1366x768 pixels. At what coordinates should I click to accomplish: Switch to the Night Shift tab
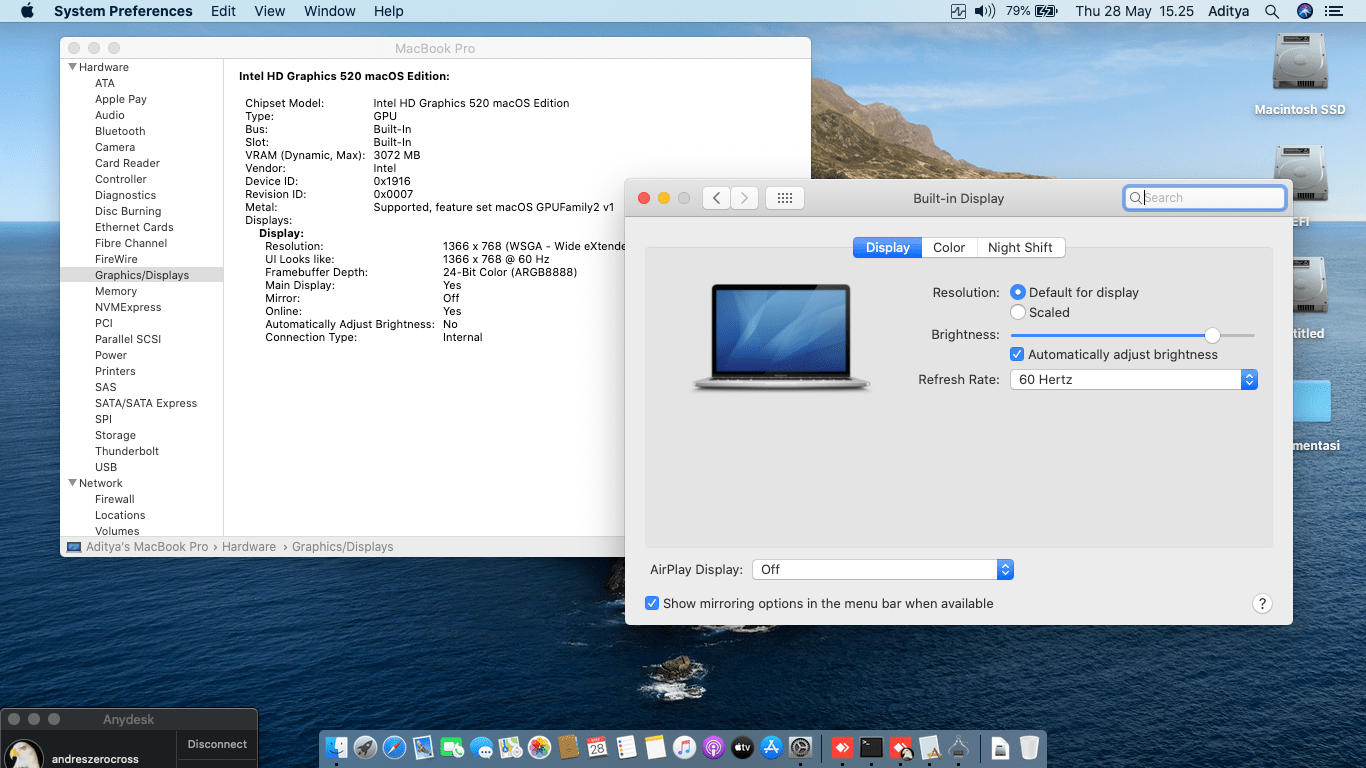click(1020, 247)
